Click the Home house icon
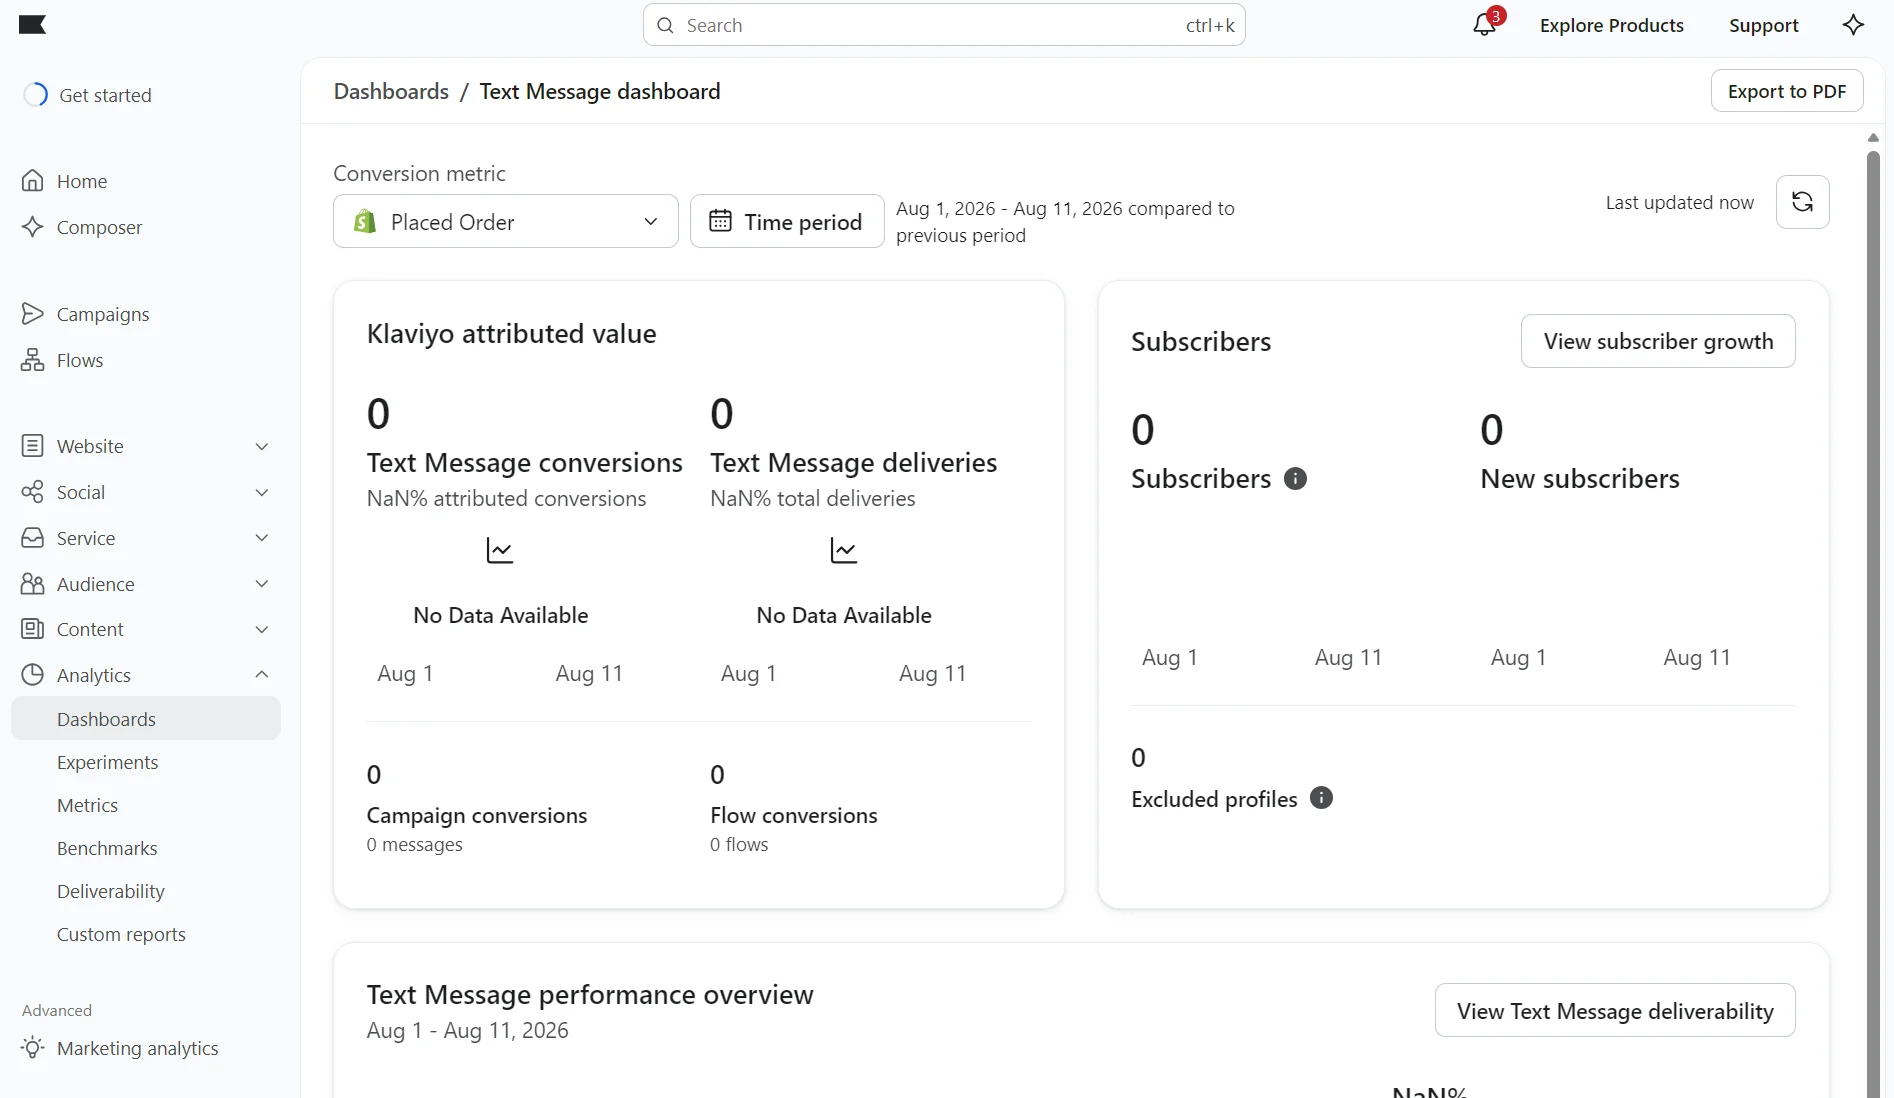 pos(32,181)
